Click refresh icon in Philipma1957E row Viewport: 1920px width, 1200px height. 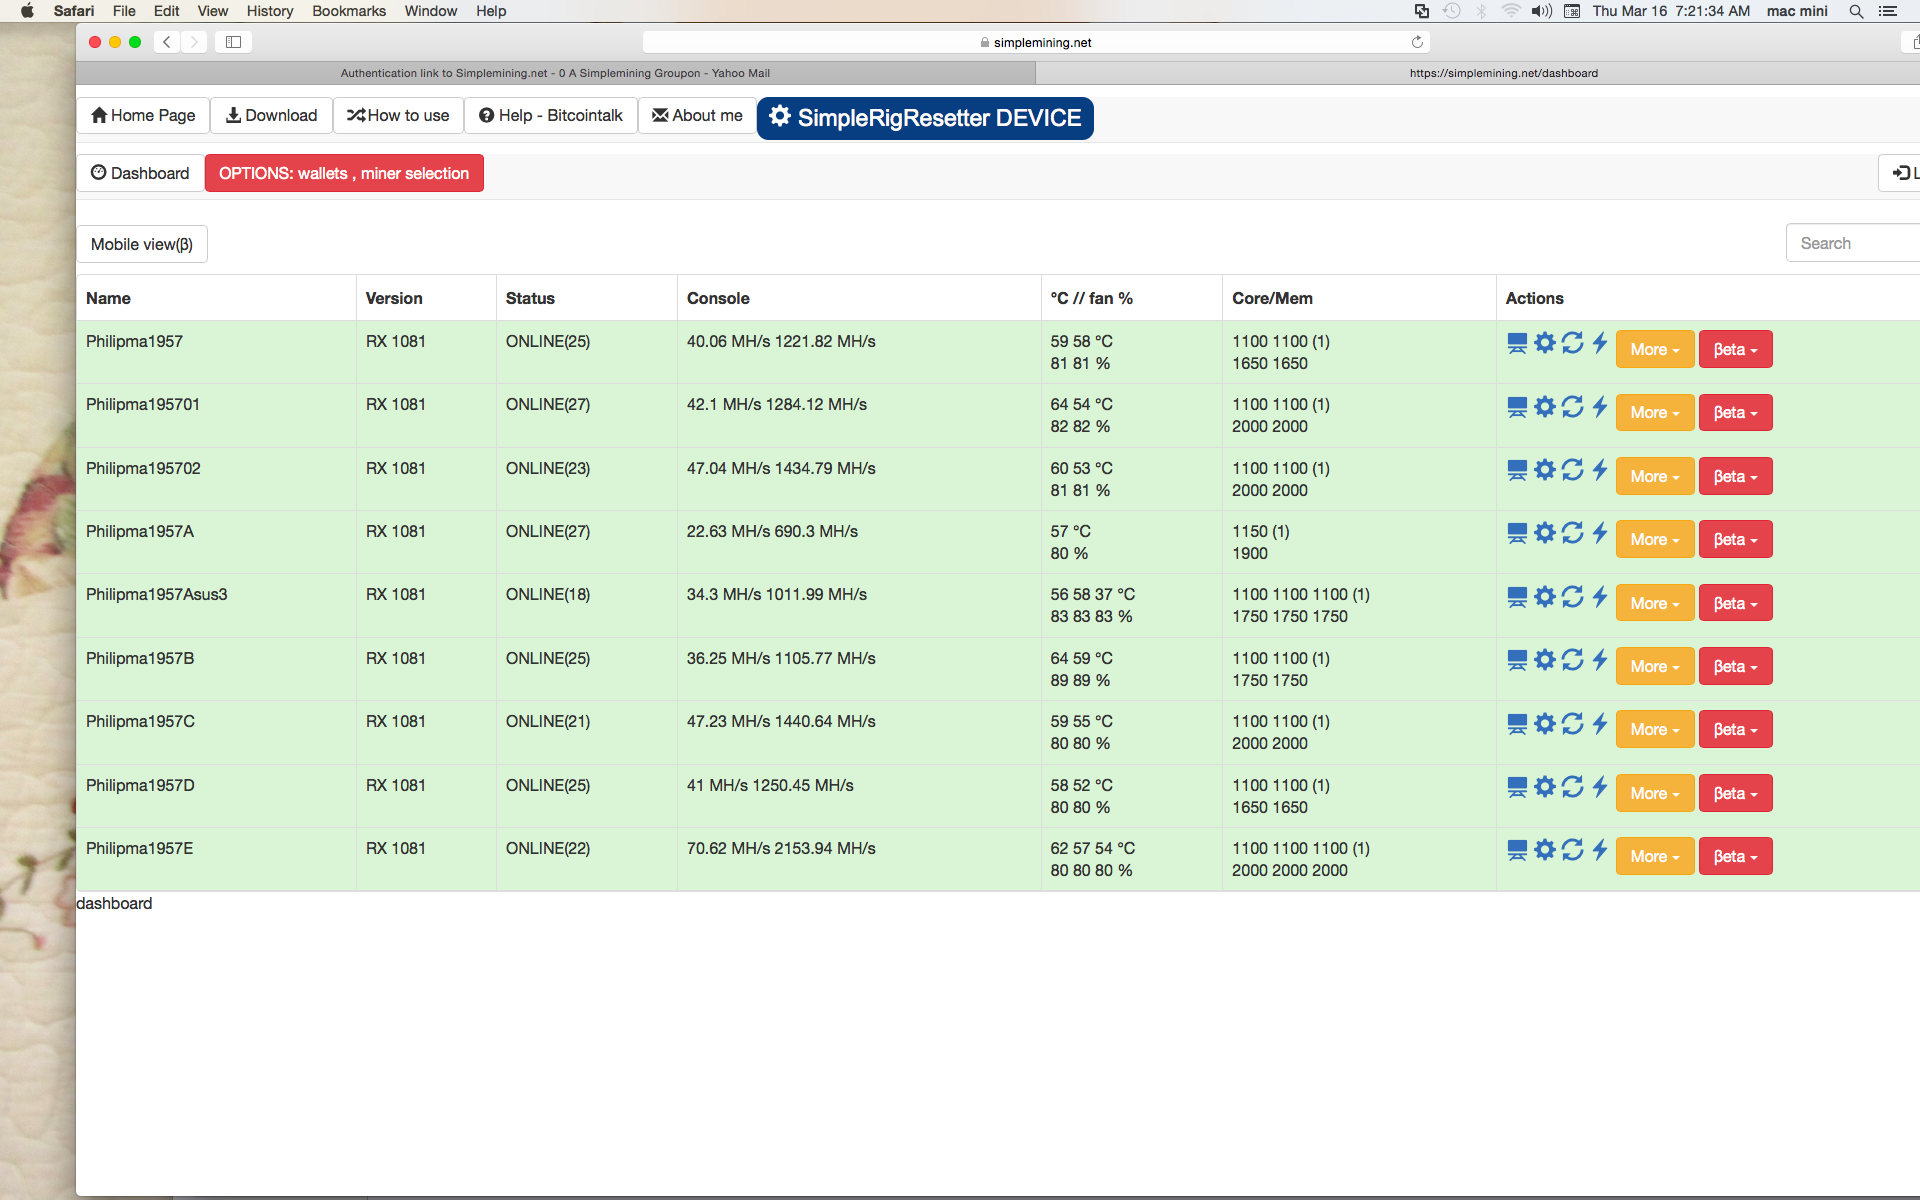[1573, 850]
